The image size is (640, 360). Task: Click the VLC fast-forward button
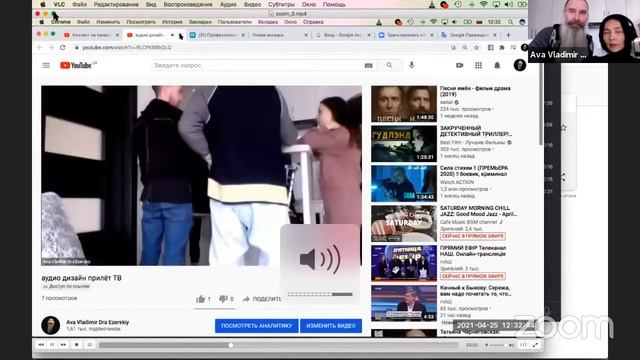tap(63, 345)
